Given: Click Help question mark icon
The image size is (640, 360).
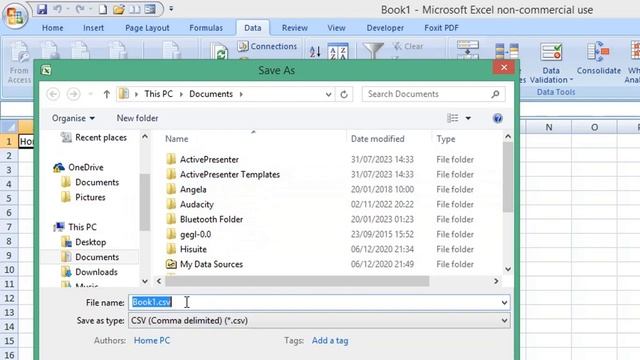Looking at the screenshot, I should click(x=498, y=118).
